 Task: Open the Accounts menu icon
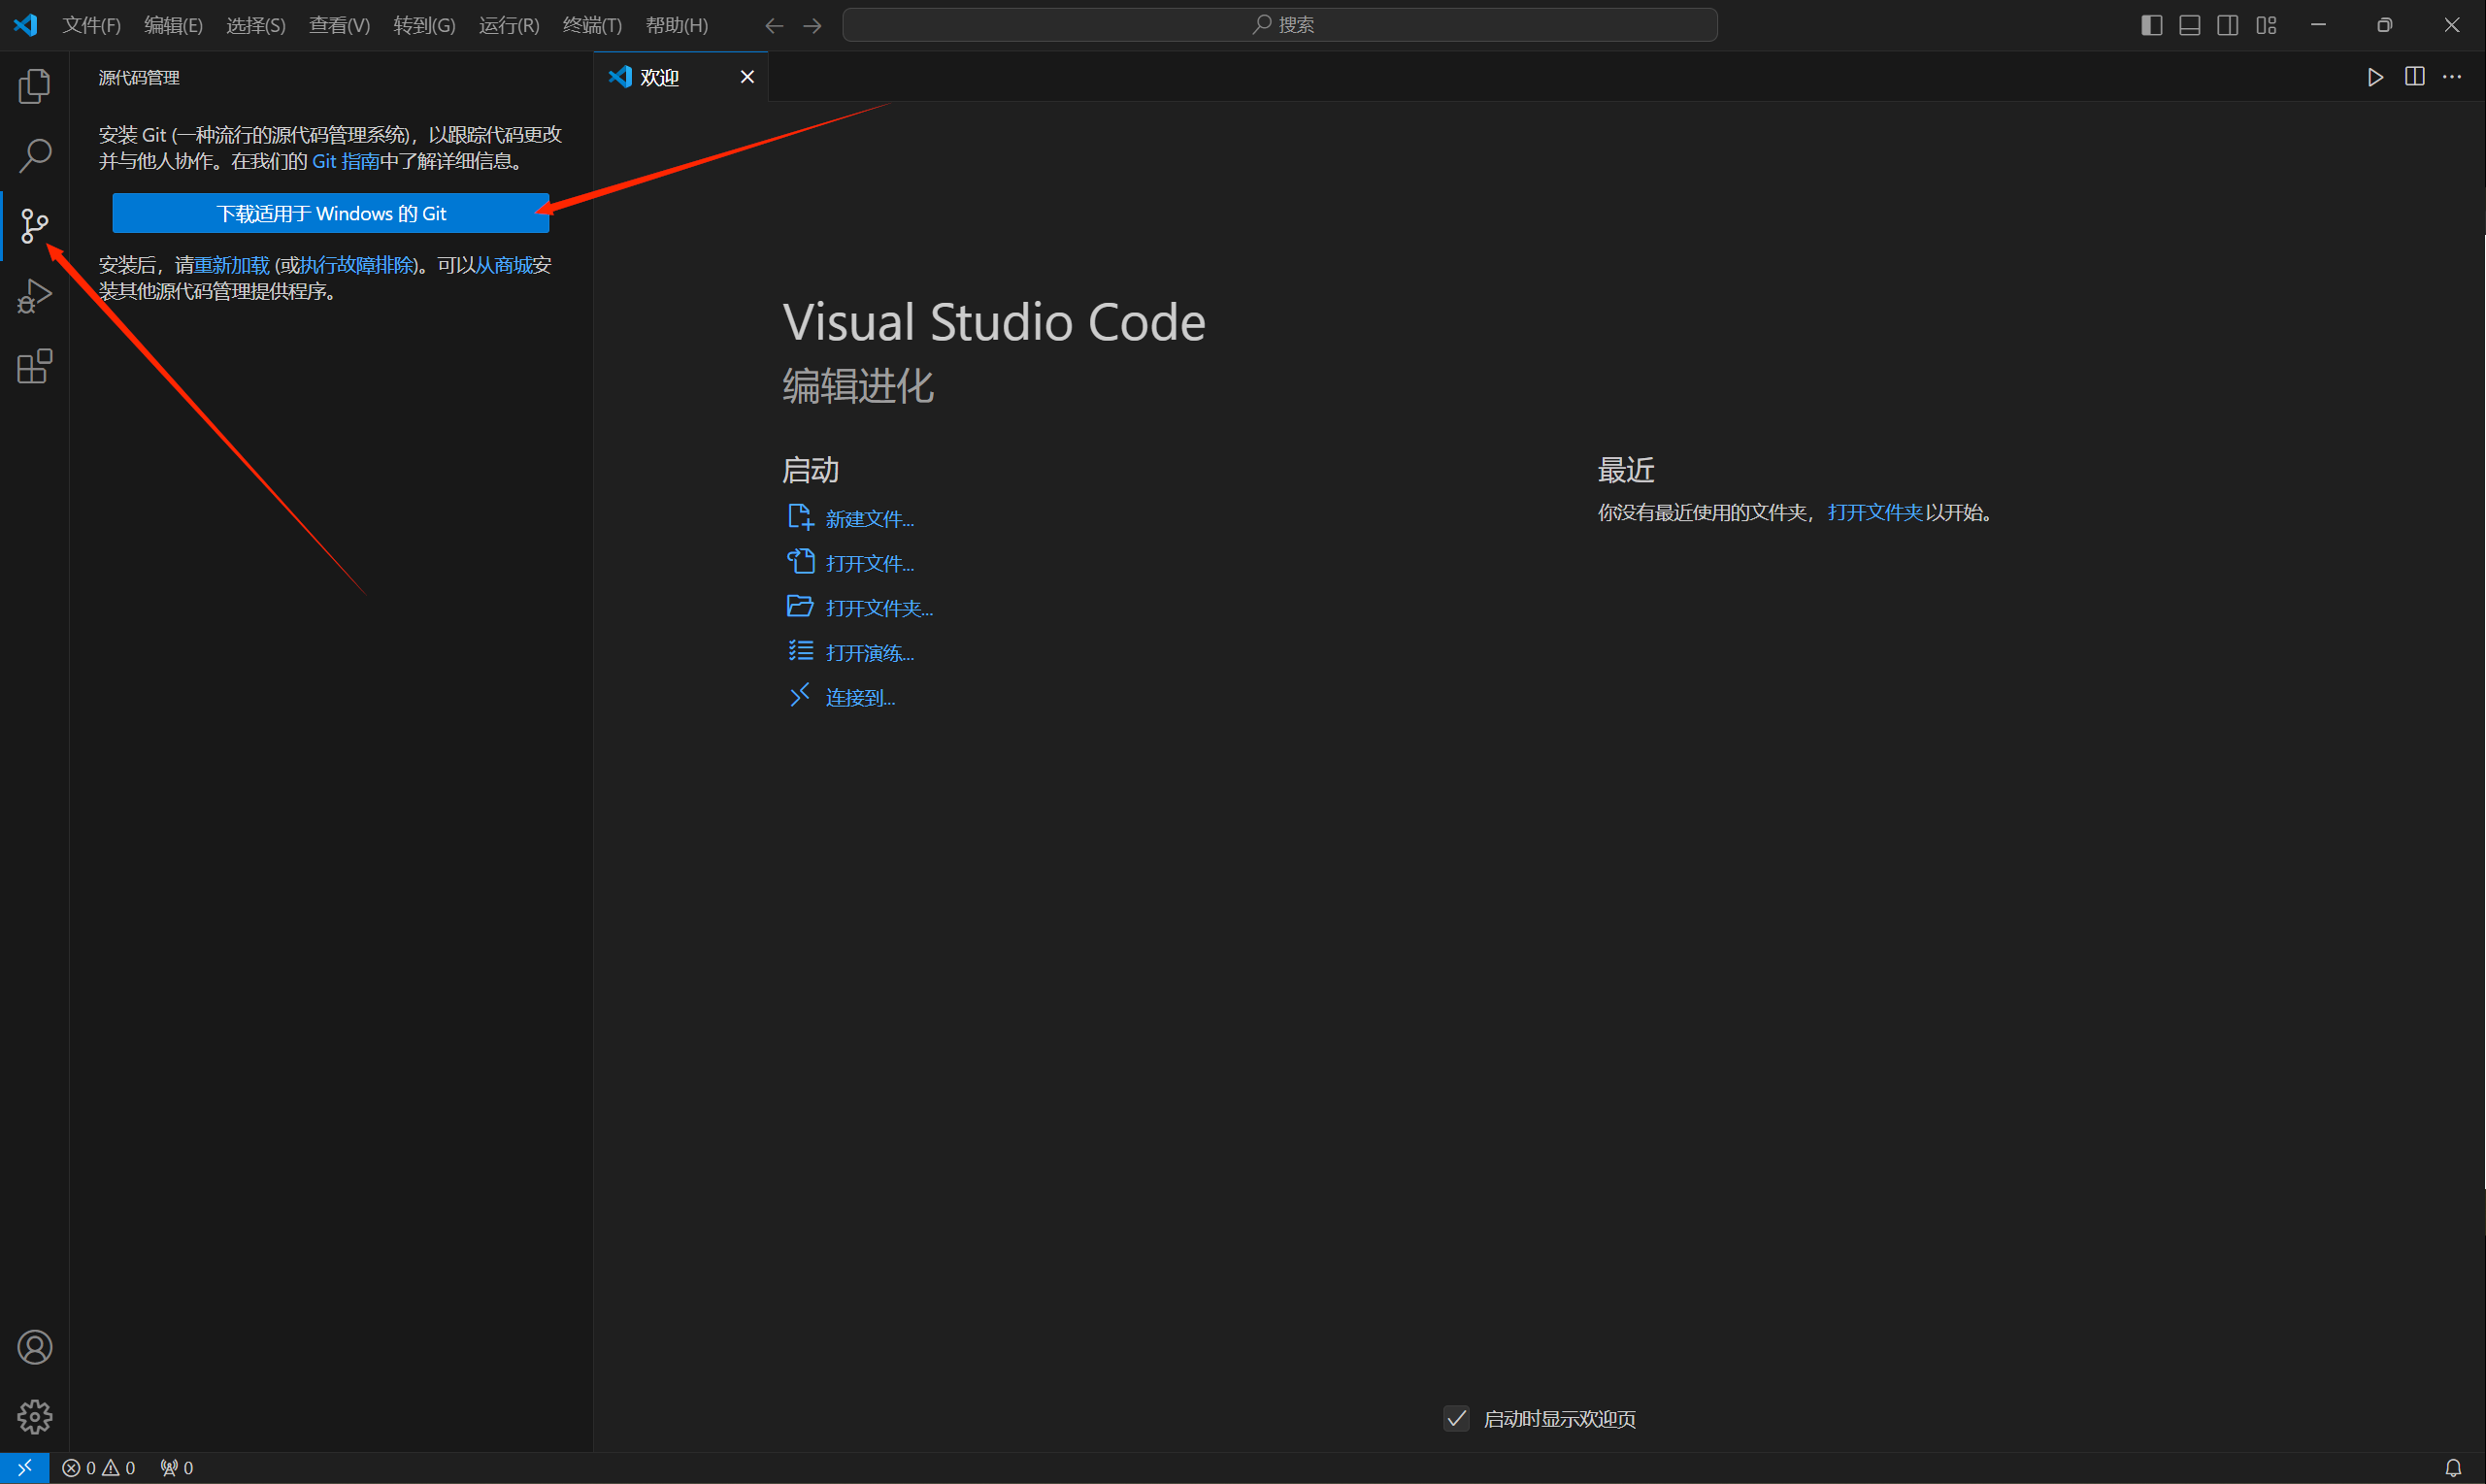[x=34, y=1347]
